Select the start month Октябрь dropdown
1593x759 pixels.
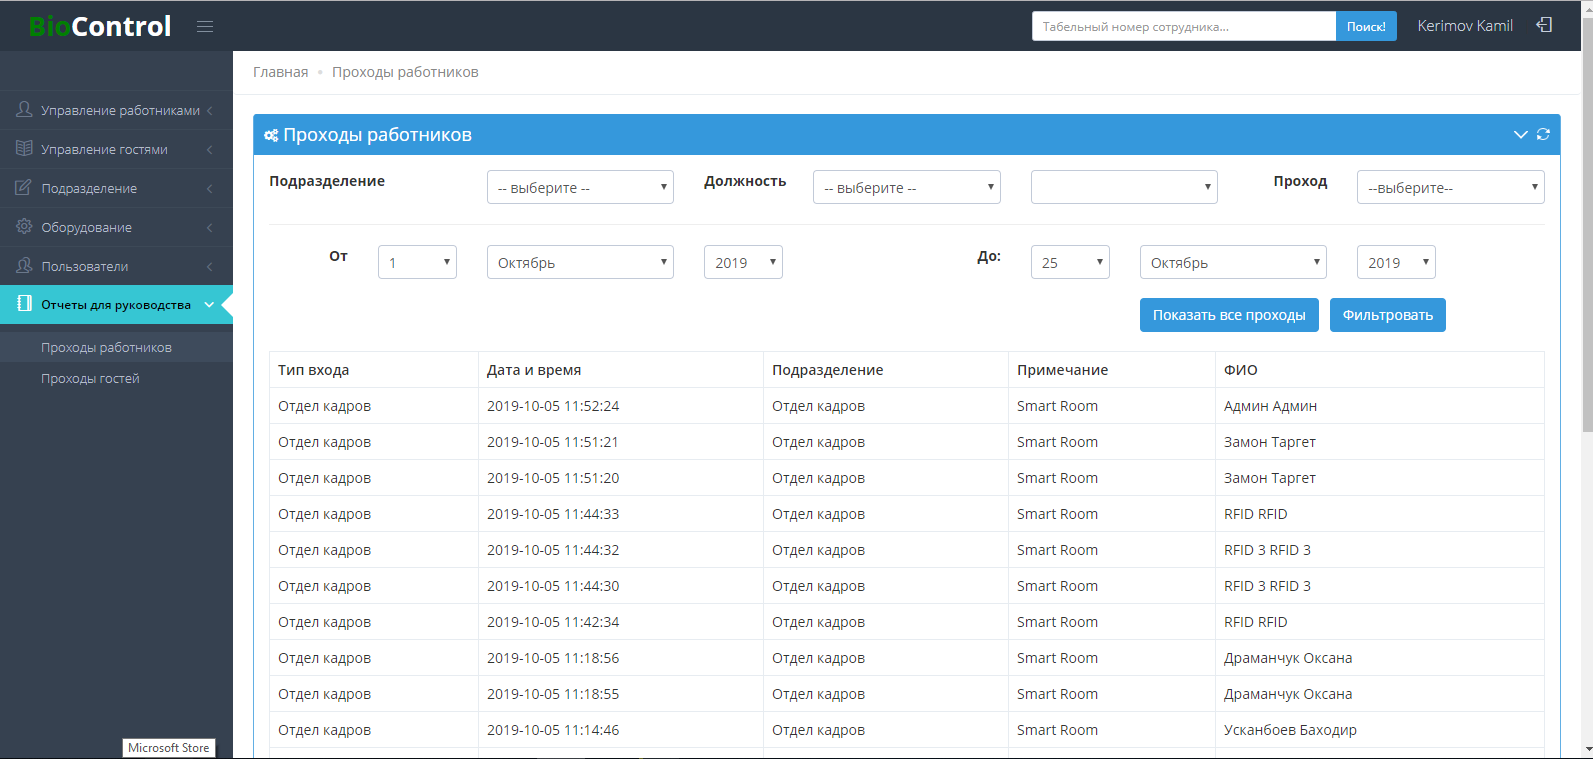(580, 262)
